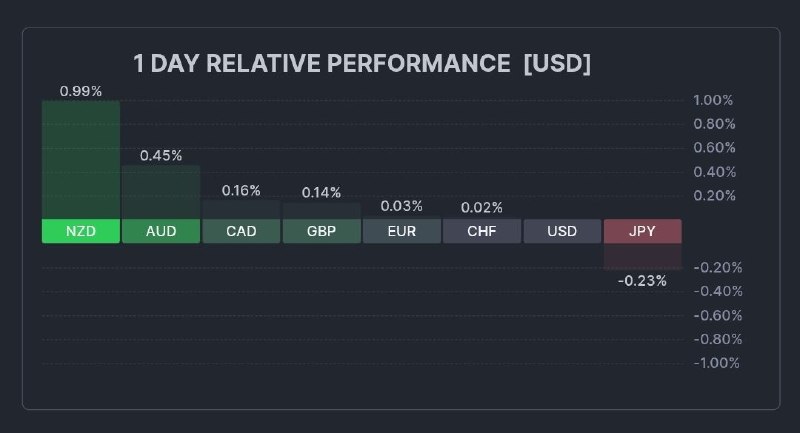This screenshot has width=800, height=433.
Task: Click the EUR currency label
Action: (401, 231)
